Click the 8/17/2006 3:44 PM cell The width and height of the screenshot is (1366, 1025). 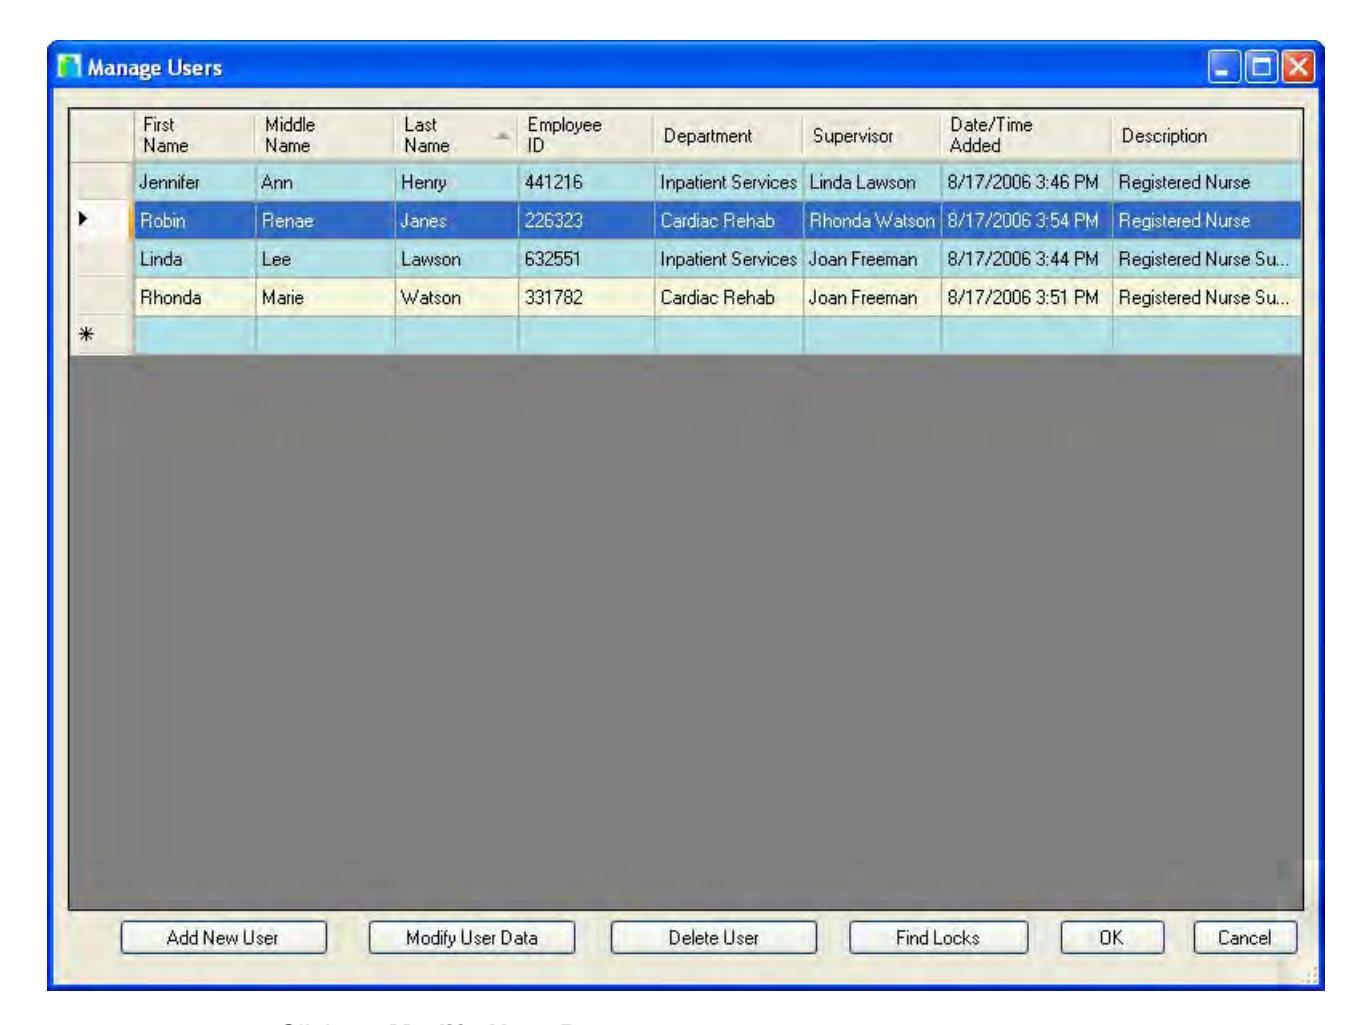[1026, 259]
